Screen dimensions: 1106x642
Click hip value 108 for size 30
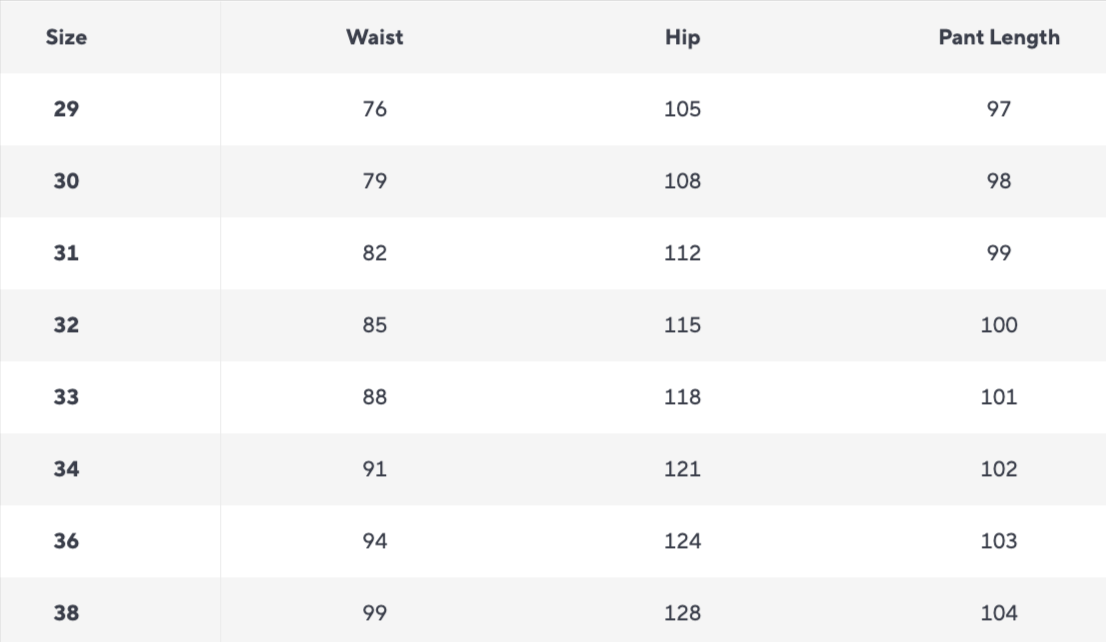point(682,181)
